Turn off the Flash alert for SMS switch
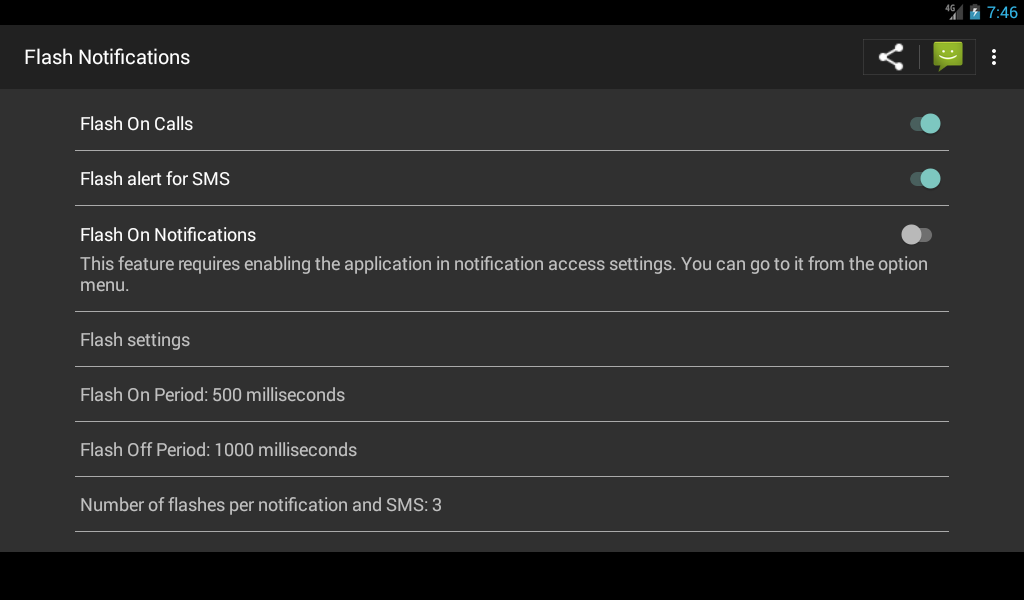 point(925,179)
